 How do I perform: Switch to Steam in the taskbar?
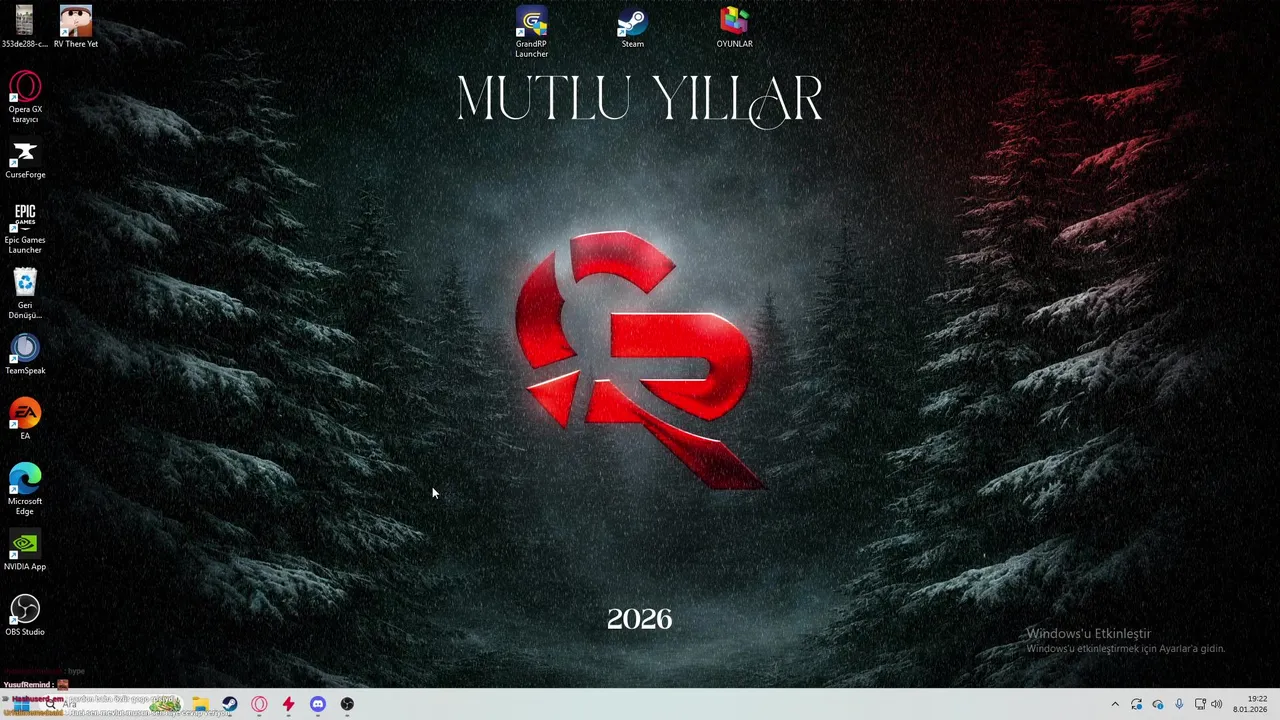pyautogui.click(x=230, y=704)
